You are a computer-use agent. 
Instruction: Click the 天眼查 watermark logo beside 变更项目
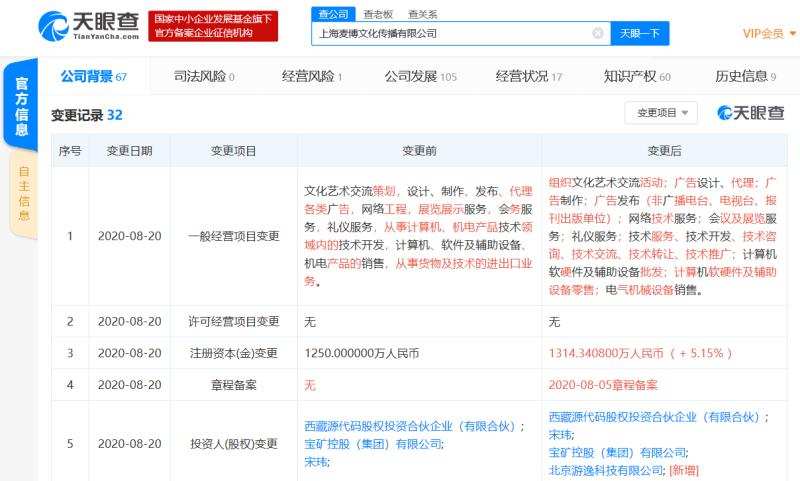[x=750, y=113]
